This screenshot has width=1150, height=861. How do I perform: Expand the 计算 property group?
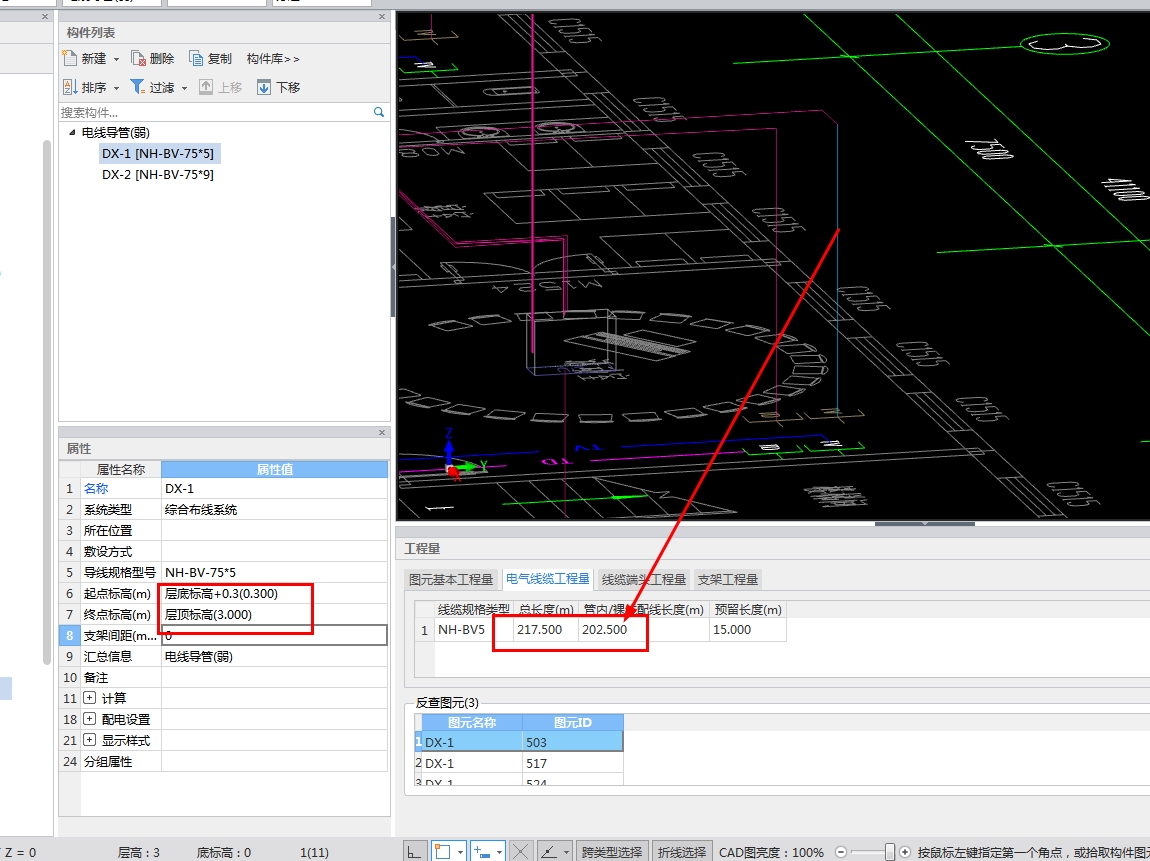[89, 698]
